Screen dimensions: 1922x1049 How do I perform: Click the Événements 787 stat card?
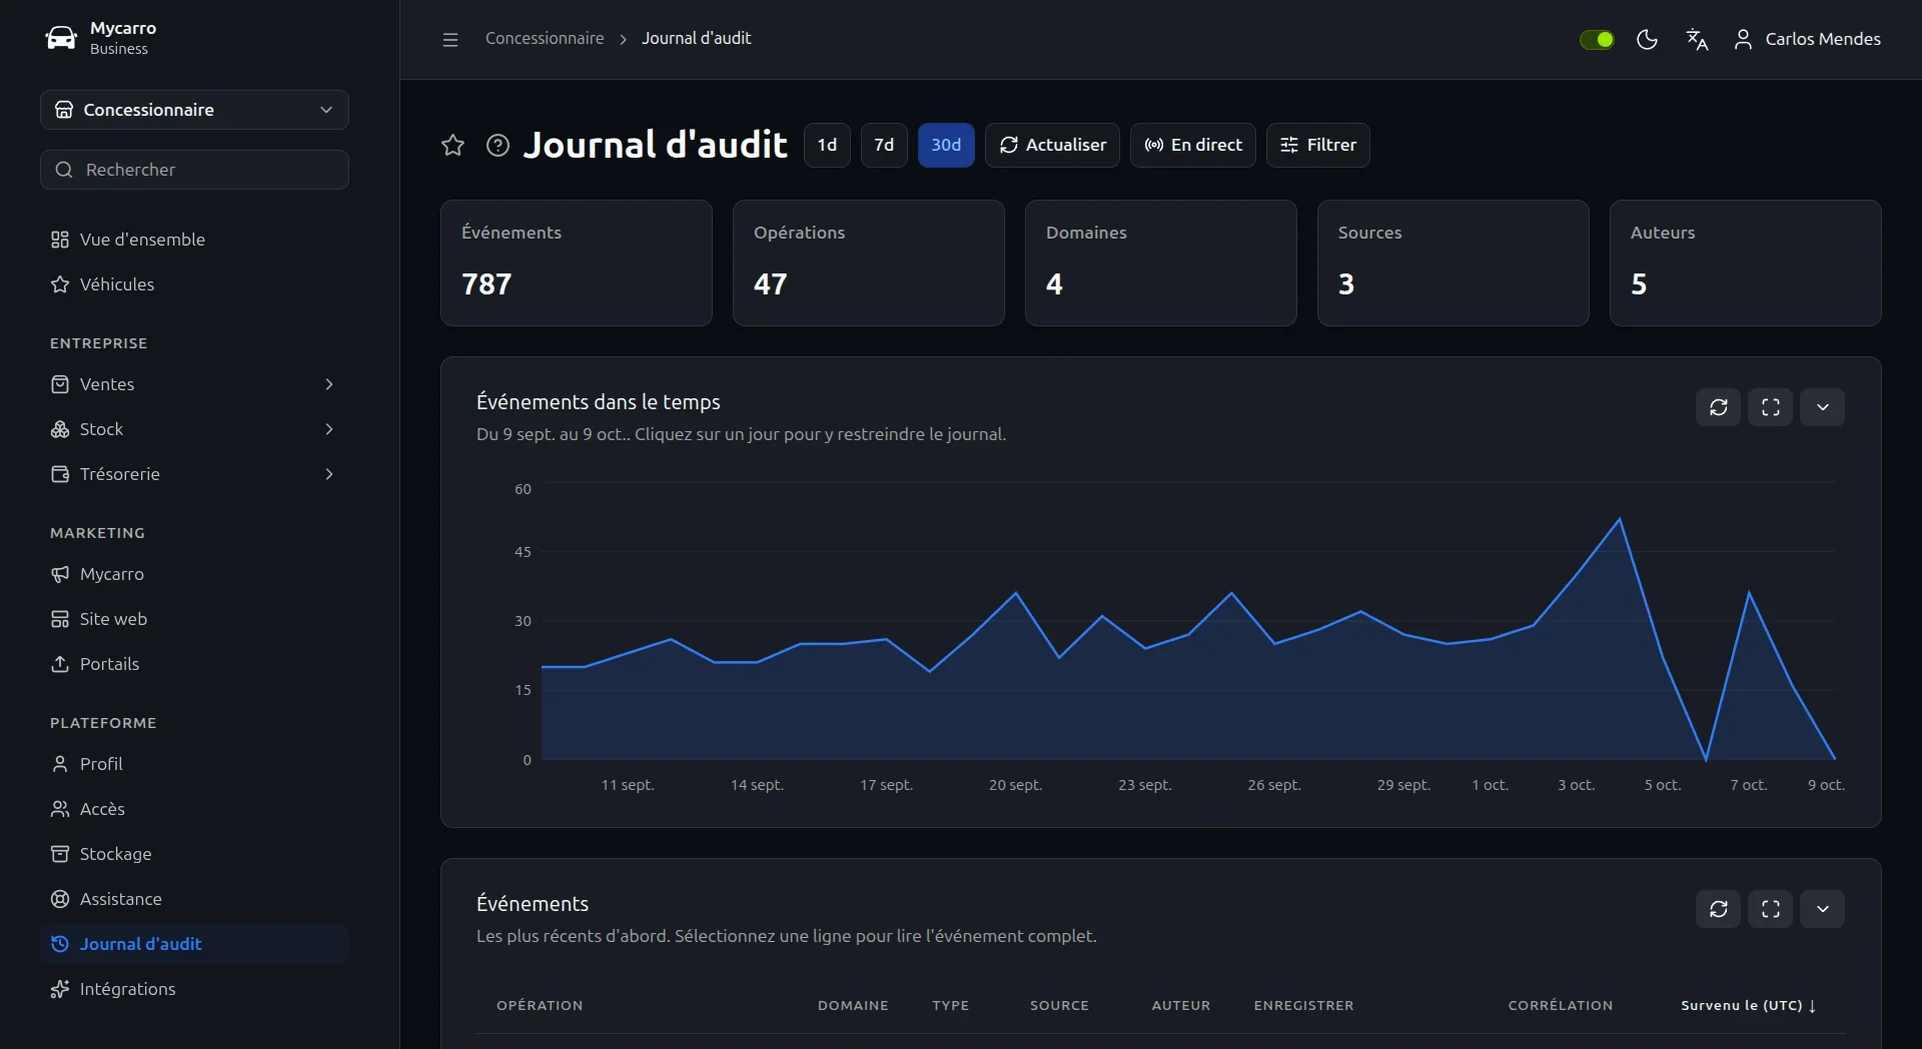(x=577, y=263)
